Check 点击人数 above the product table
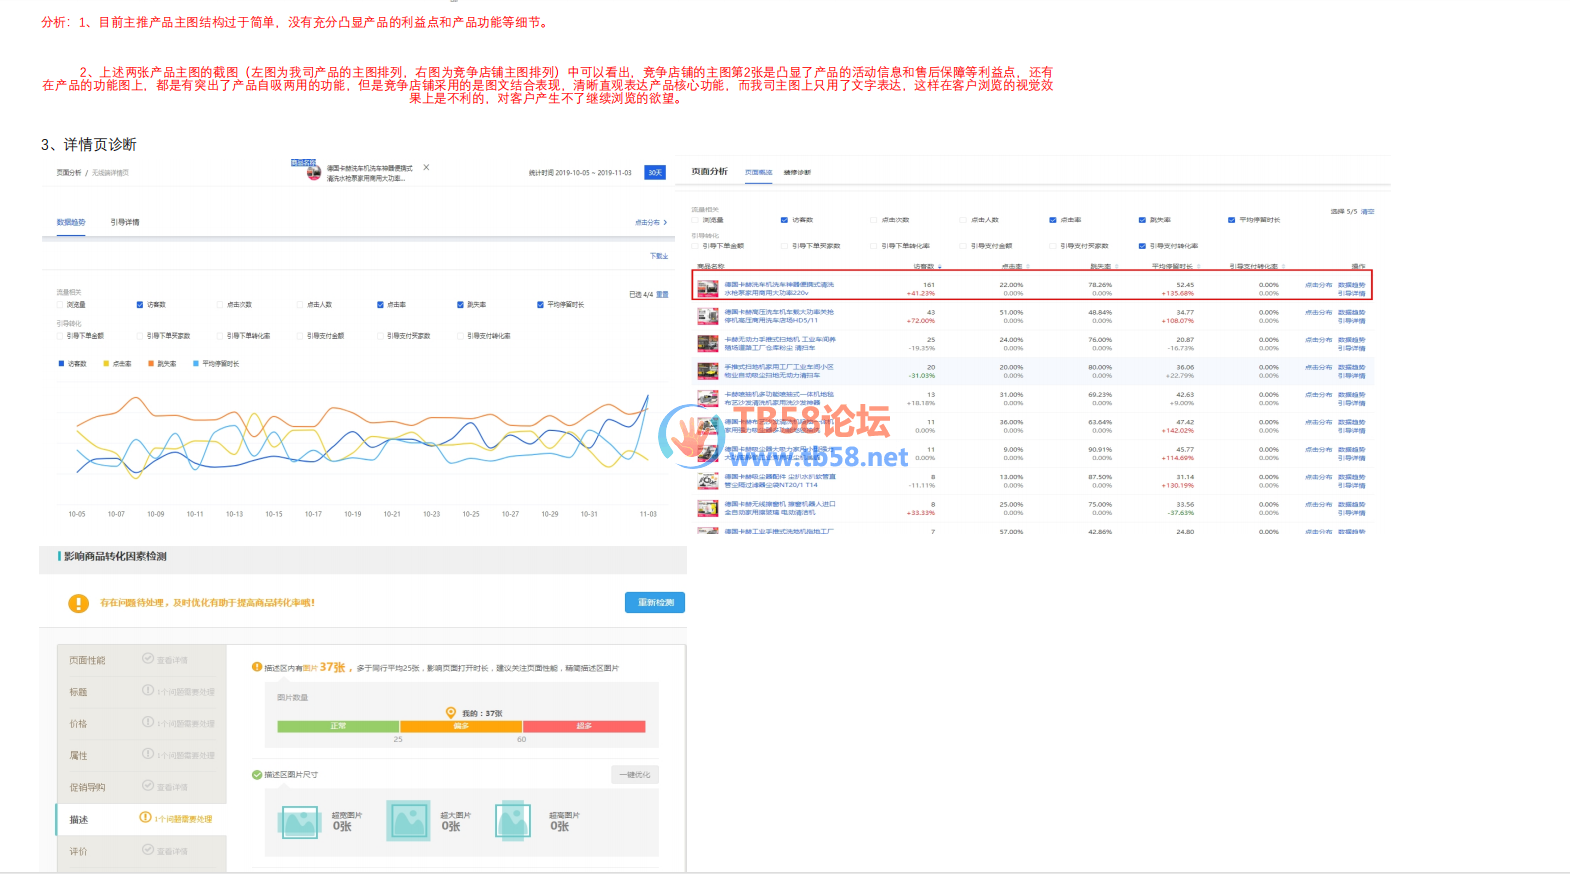 click(x=963, y=220)
